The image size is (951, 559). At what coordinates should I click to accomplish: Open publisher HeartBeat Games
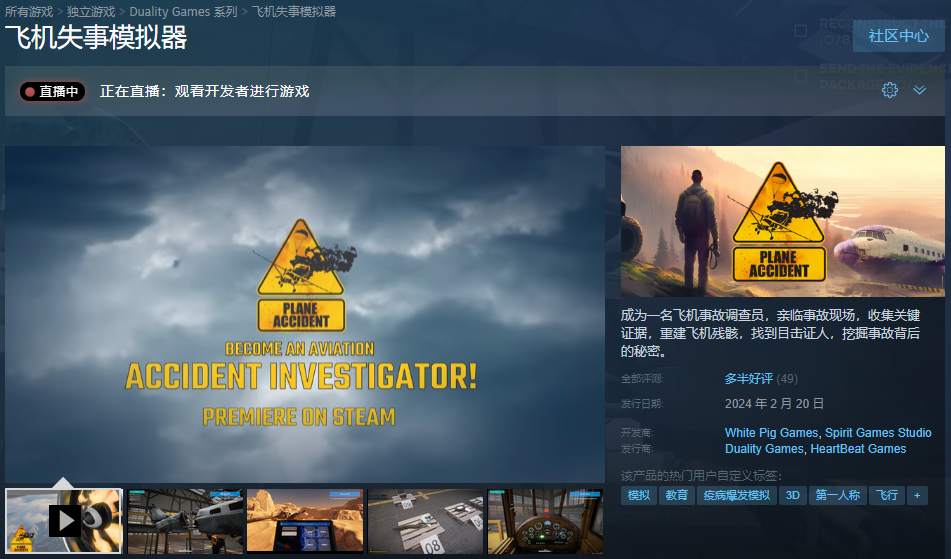(x=858, y=449)
